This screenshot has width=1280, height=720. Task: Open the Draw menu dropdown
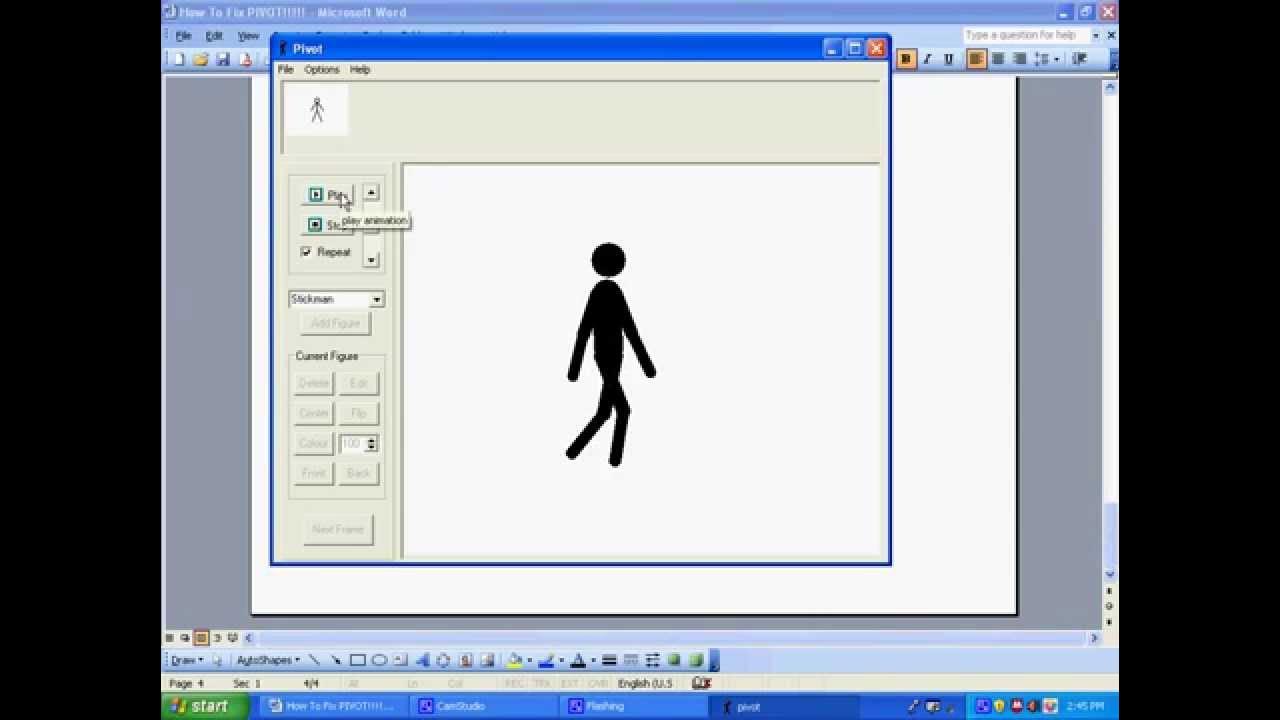click(x=186, y=660)
